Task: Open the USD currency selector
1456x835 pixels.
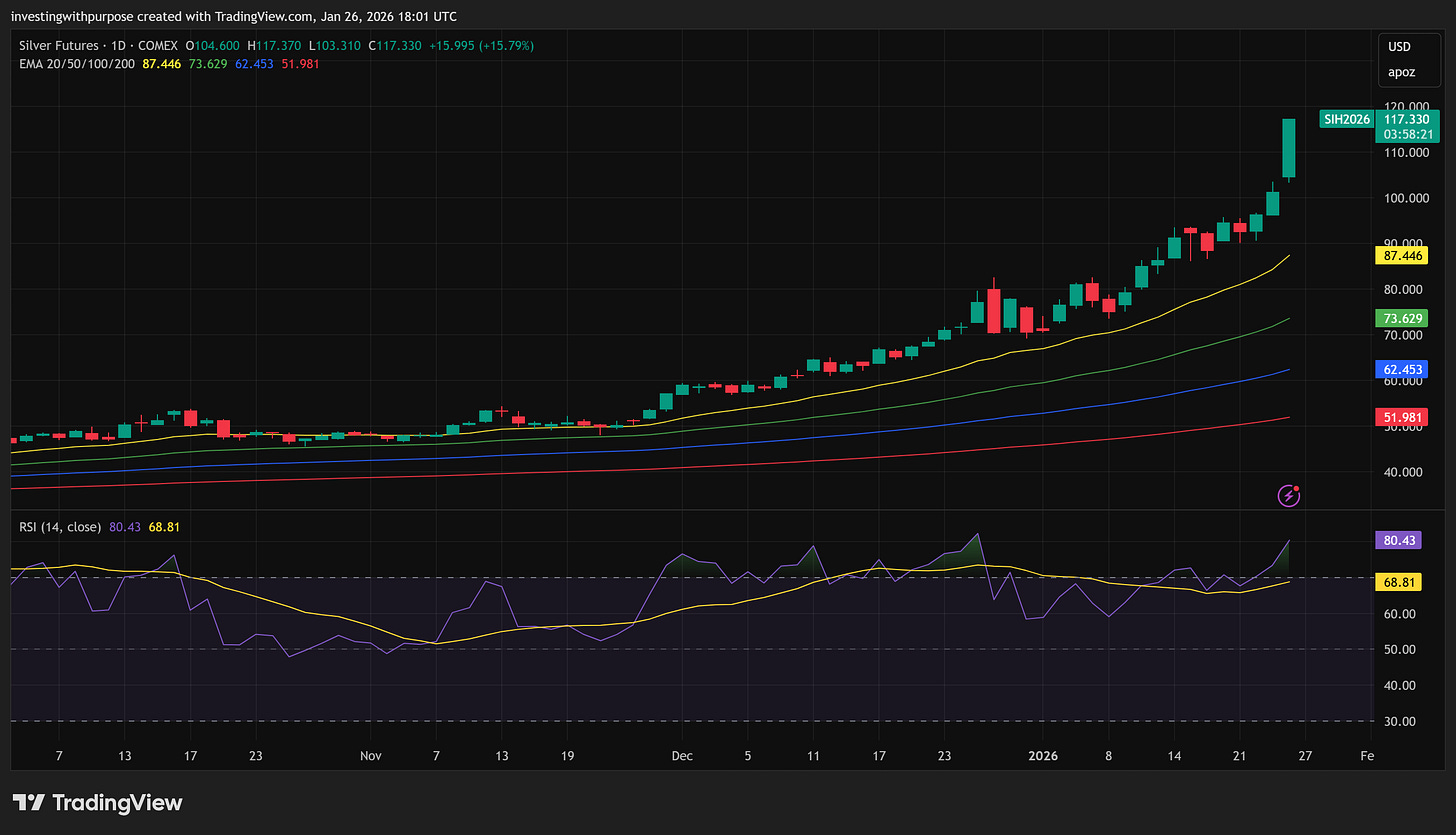Action: [x=1396, y=47]
